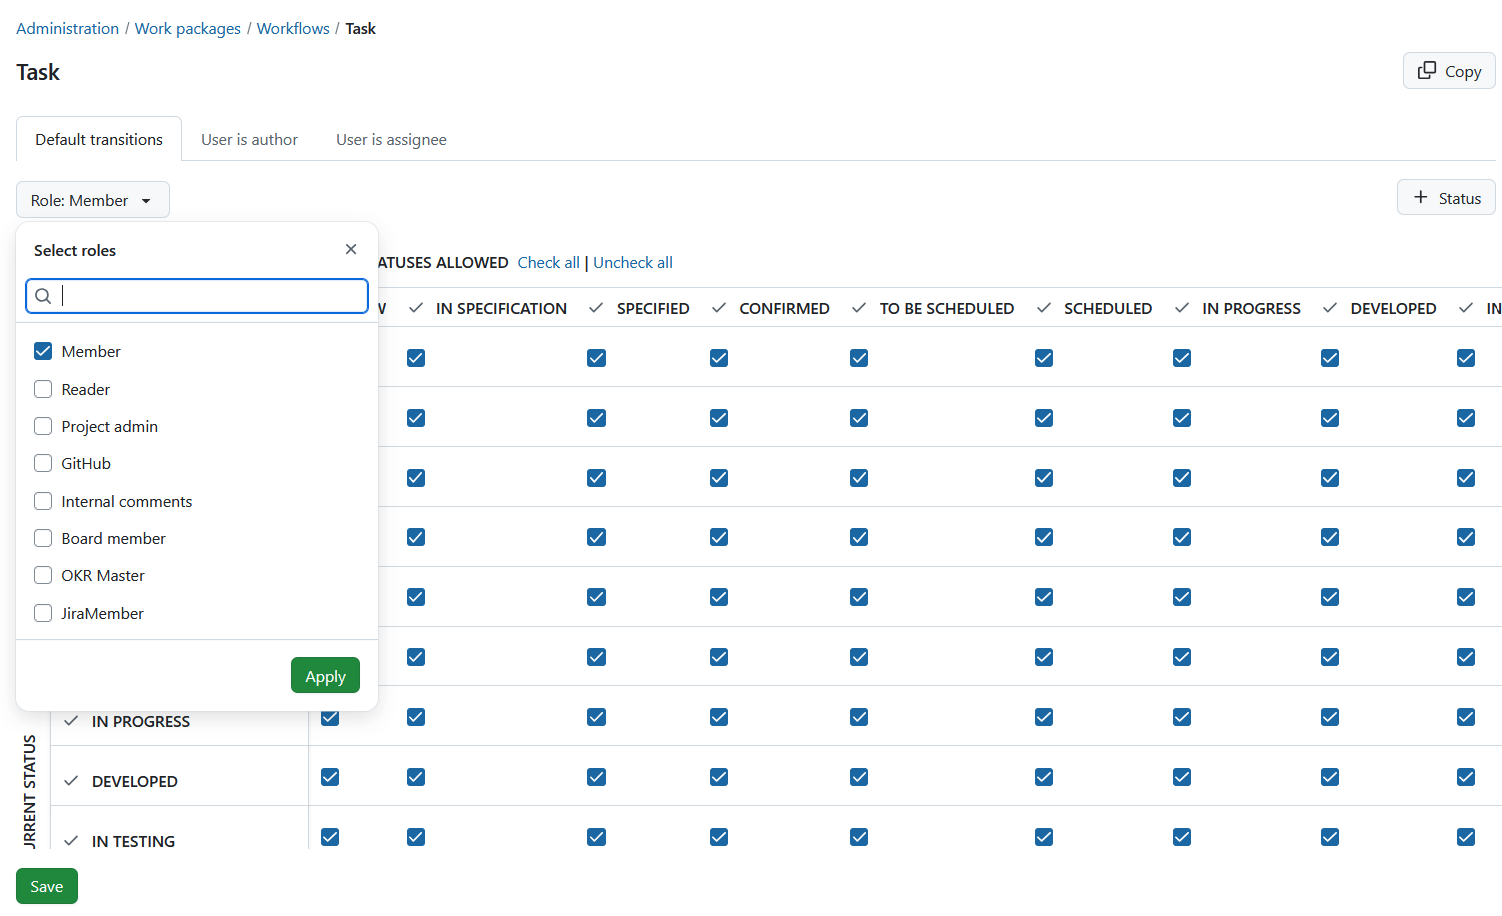Check the JiraMember role checkbox
The image size is (1502, 916).
pos(43,613)
